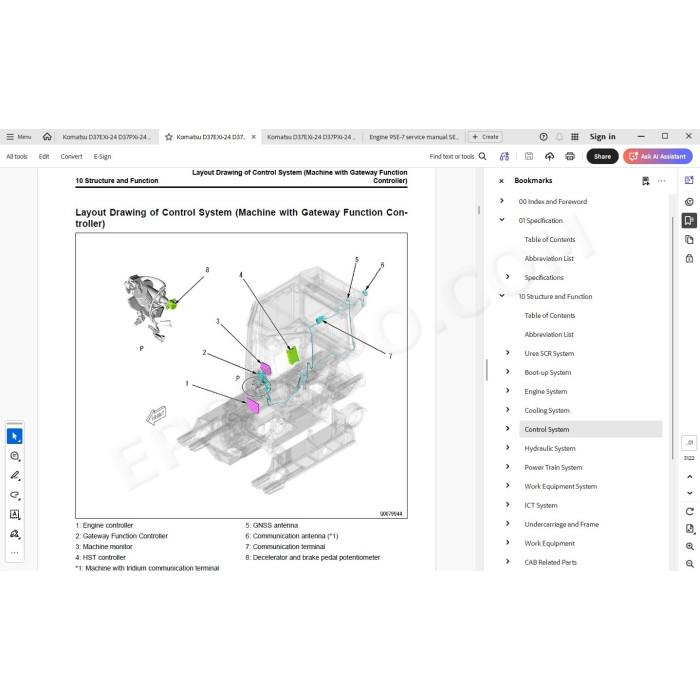Open the All tools menu
Screen dimensions: 700x700
(17, 156)
